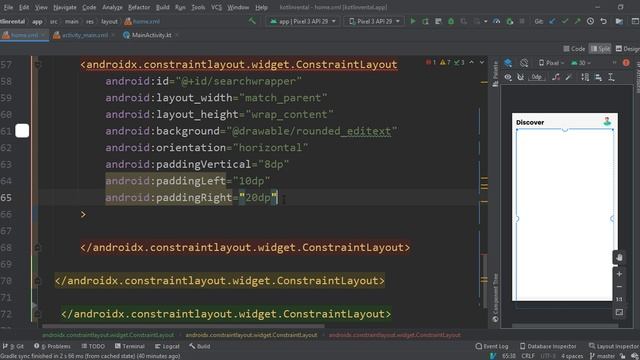
Task: Go to next highlighted error arrow
Action: 482,62
